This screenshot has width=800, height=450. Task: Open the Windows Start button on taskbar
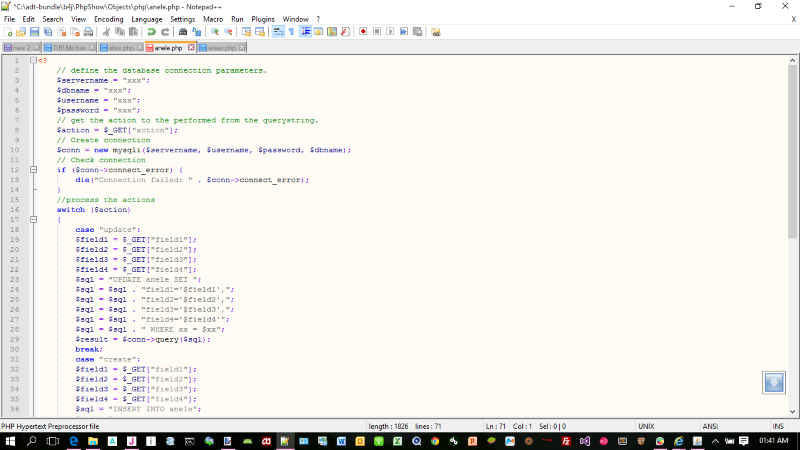point(10,441)
